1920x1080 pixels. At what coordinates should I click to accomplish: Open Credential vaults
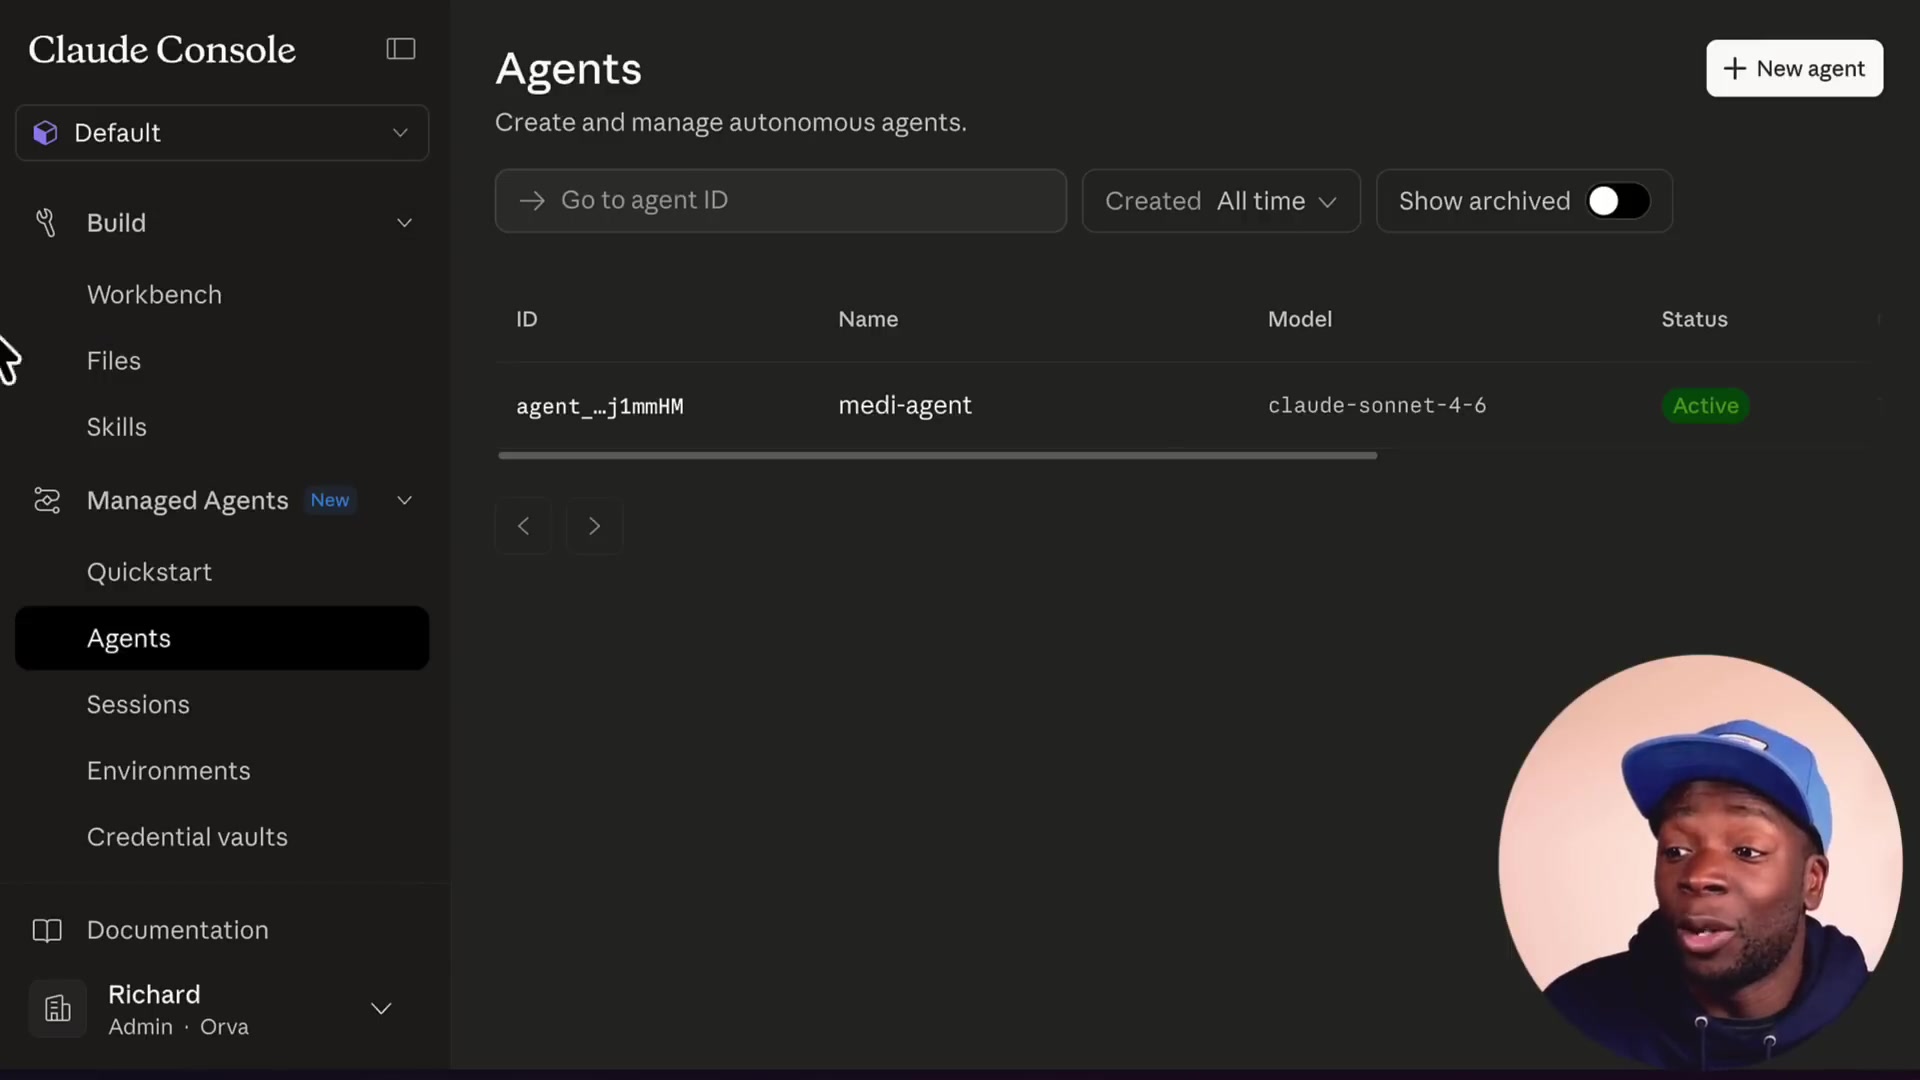(187, 837)
